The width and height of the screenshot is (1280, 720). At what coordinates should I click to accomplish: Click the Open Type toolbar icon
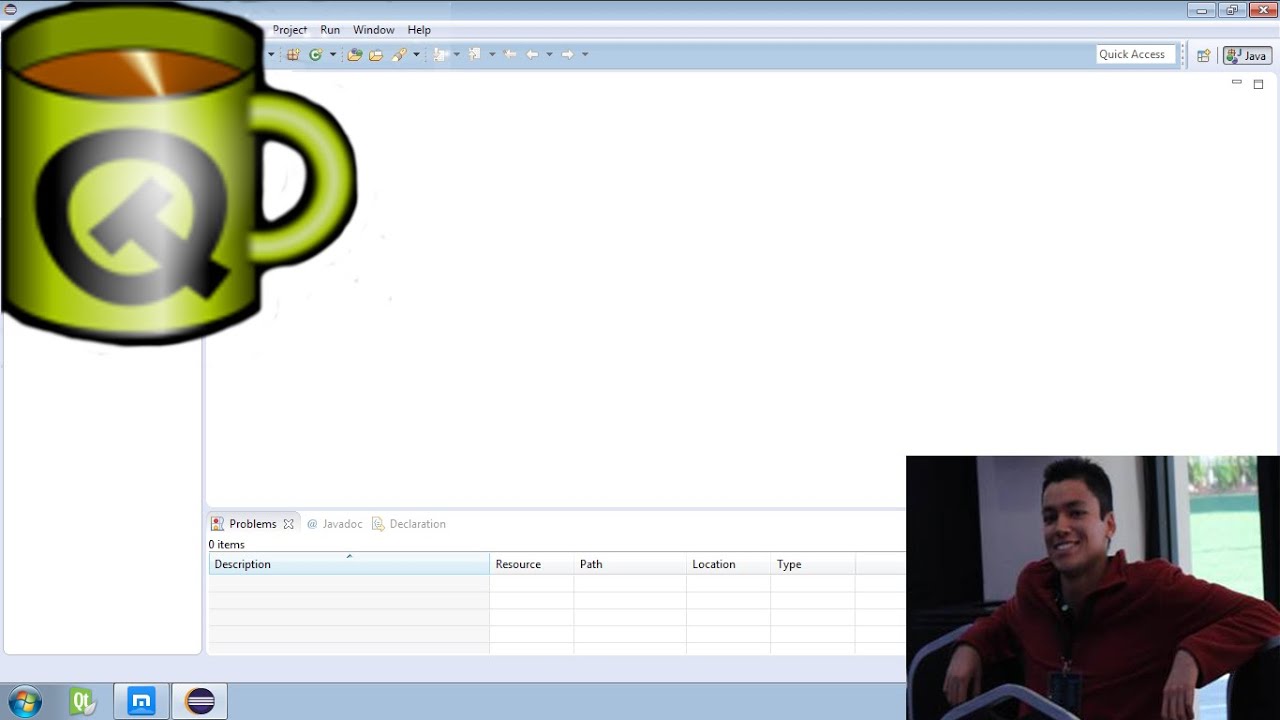(354, 55)
